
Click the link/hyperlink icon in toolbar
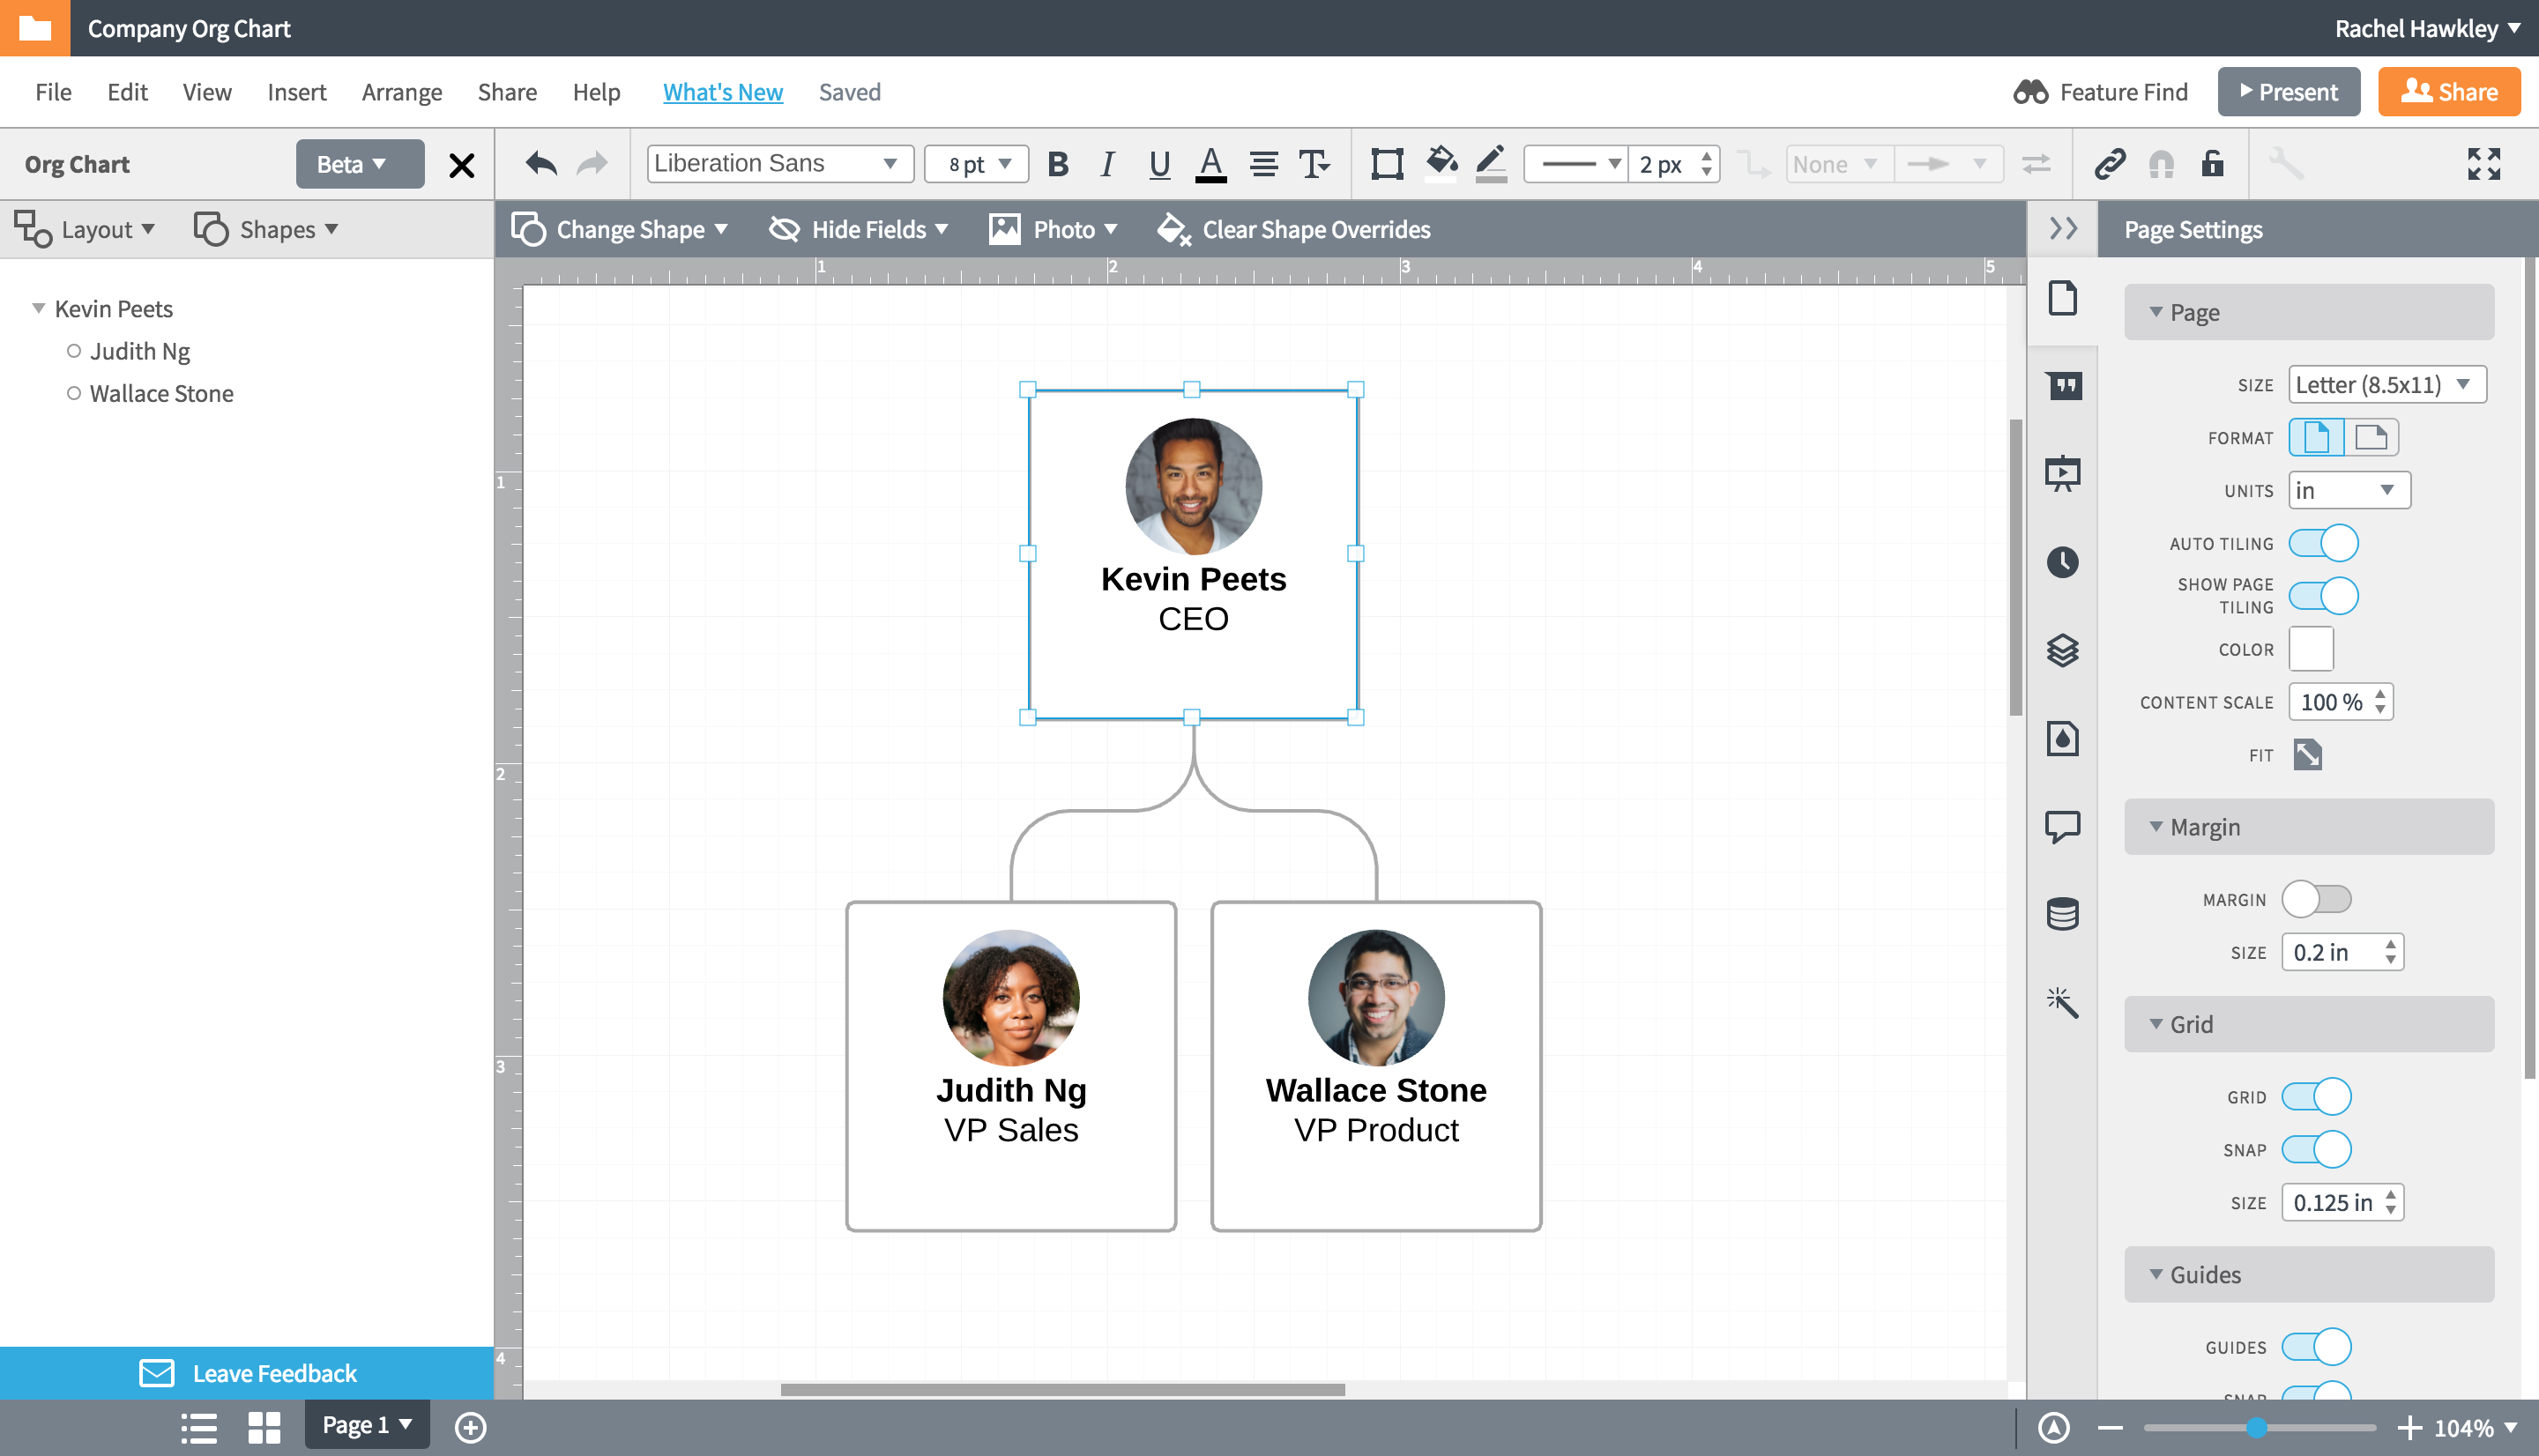click(2108, 162)
